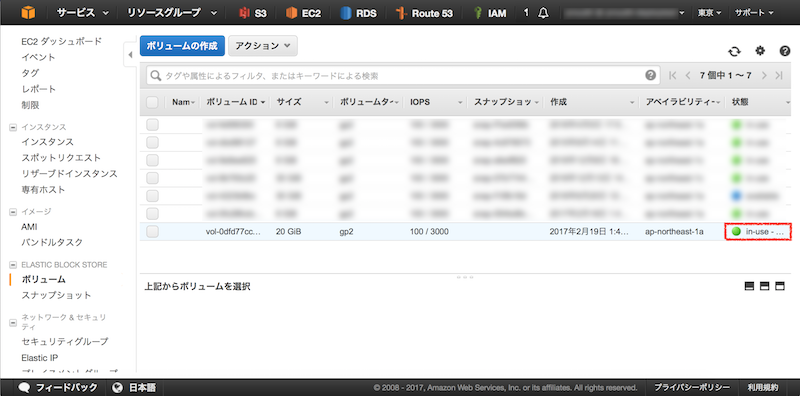Open イベント in the sidebar
This screenshot has width=800, height=396.
tap(38, 57)
